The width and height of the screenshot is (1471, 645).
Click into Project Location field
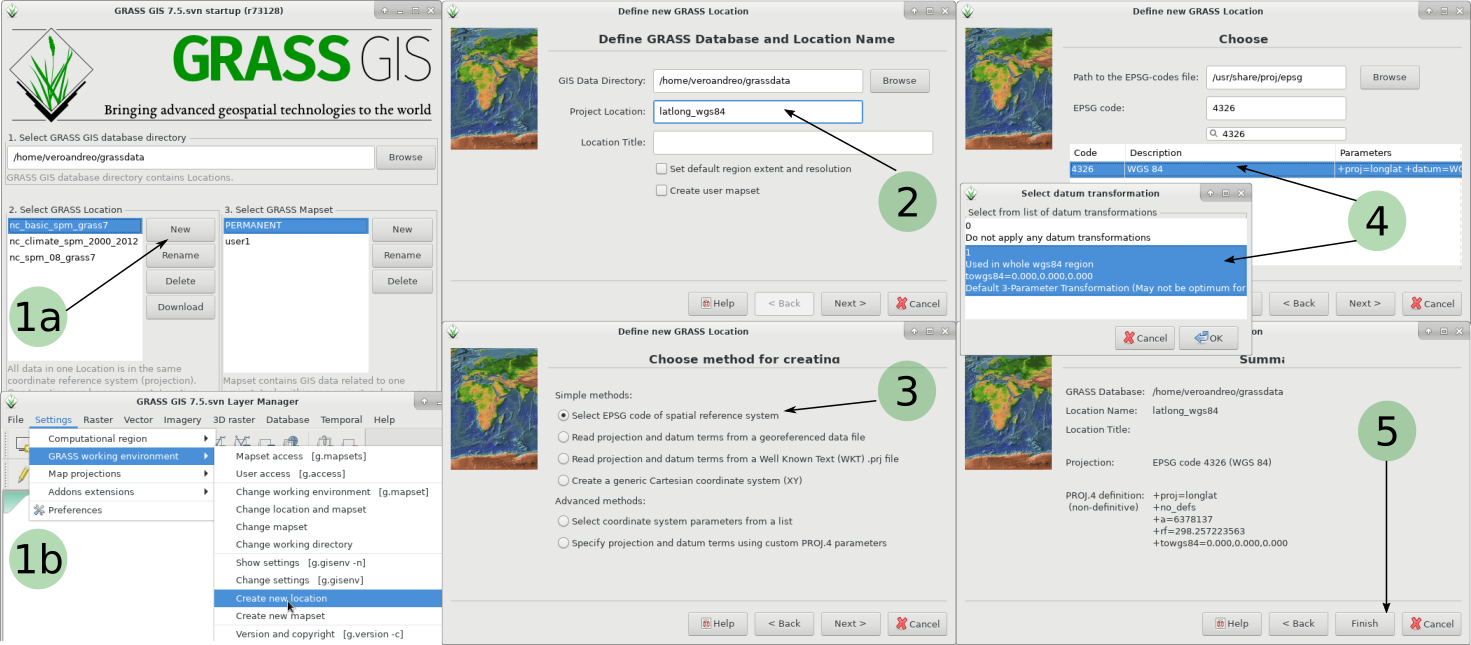tap(758, 111)
